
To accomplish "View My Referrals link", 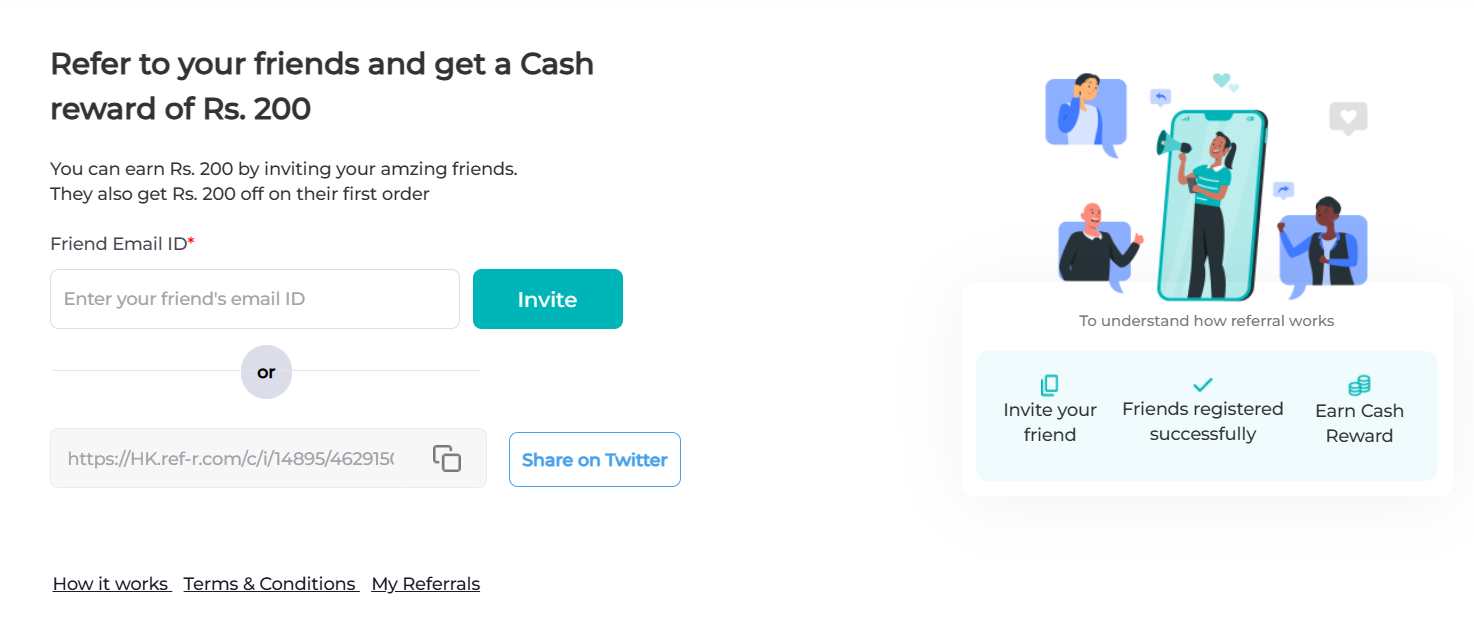I will pyautogui.click(x=426, y=584).
